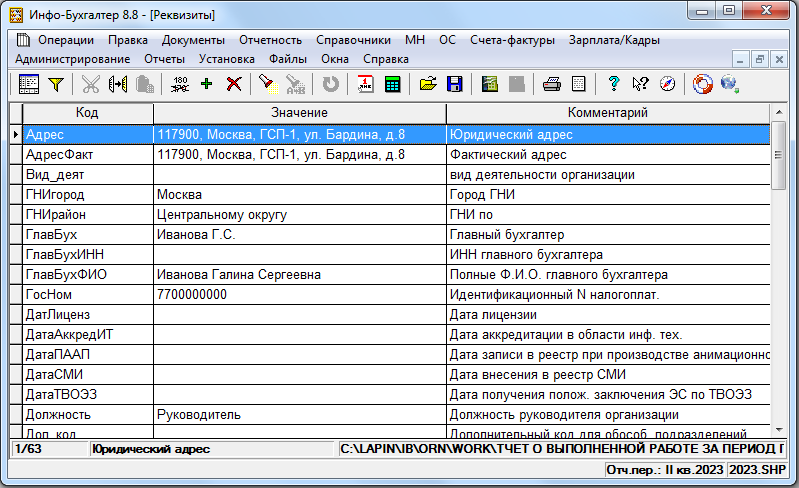The height and width of the screenshot is (488, 799).
Task: Open the Справочники menu
Action: click(x=353, y=40)
